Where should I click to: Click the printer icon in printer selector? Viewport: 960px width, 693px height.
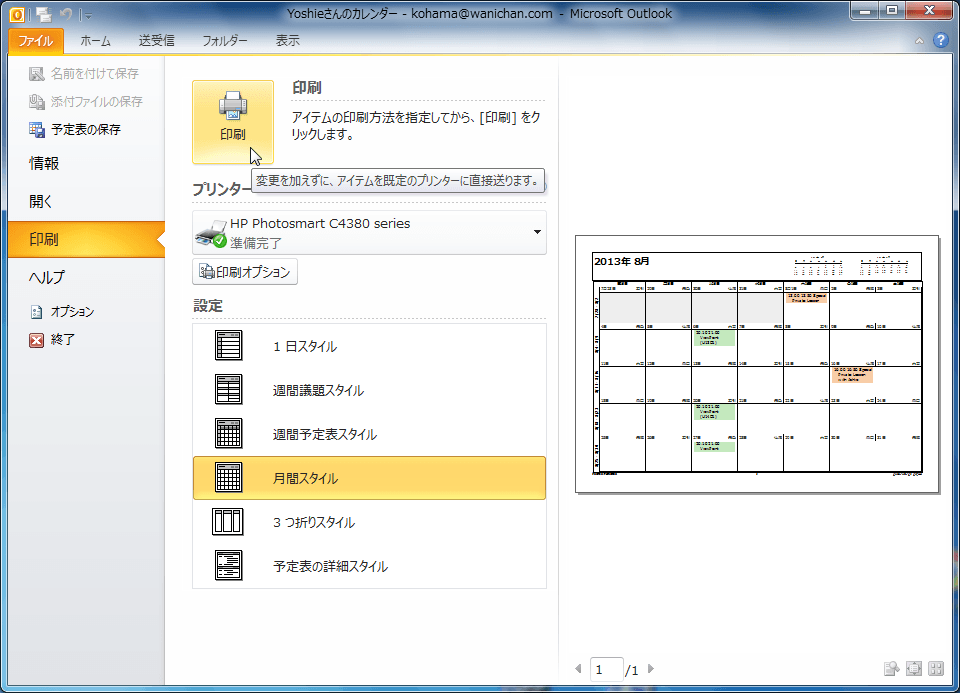pyautogui.click(x=211, y=233)
